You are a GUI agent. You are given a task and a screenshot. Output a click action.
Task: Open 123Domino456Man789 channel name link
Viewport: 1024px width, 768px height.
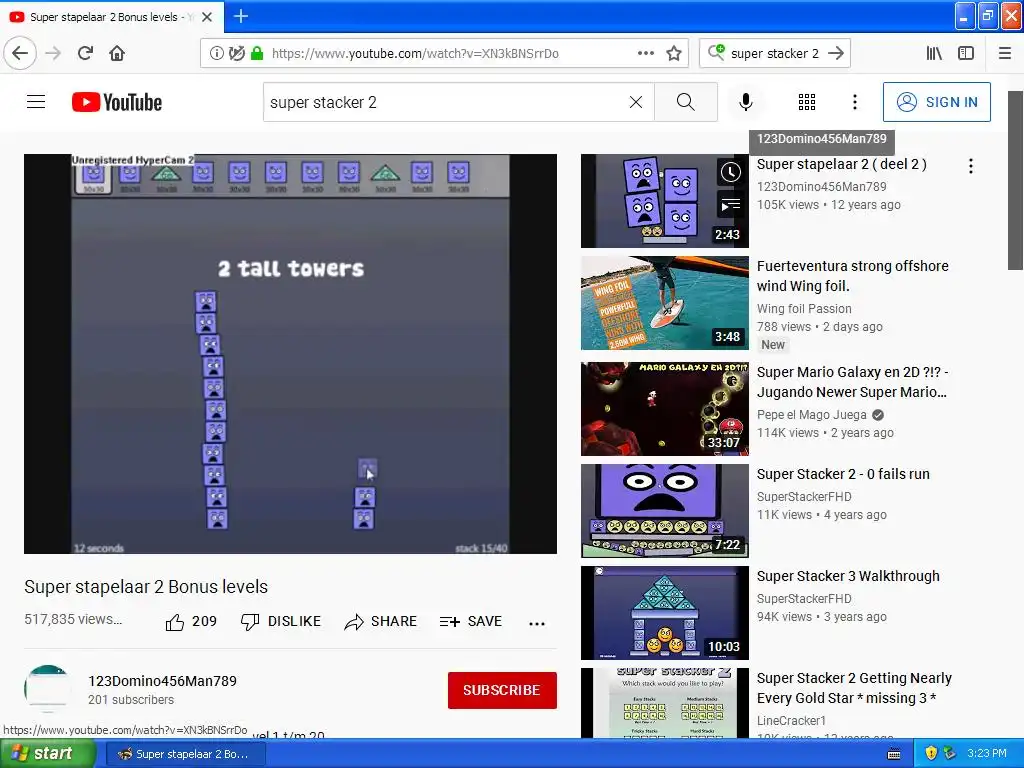pos(163,681)
